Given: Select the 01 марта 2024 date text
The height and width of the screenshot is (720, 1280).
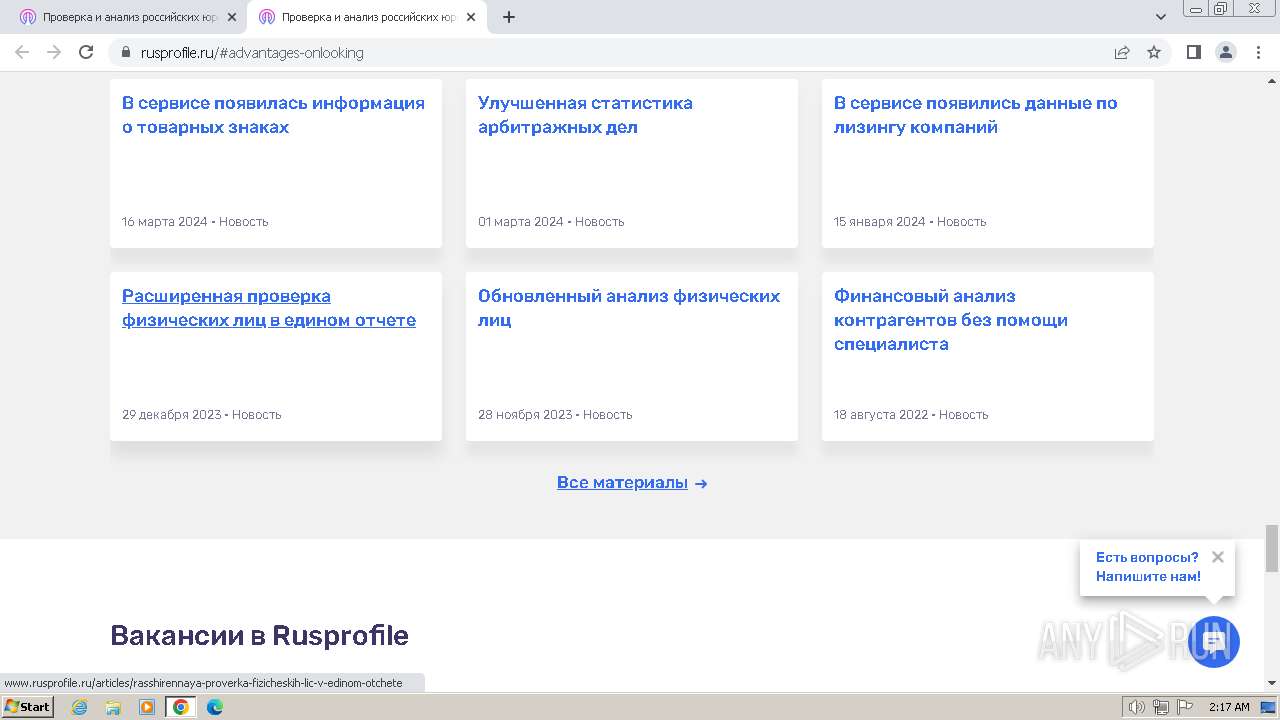Looking at the screenshot, I should (x=521, y=222).
